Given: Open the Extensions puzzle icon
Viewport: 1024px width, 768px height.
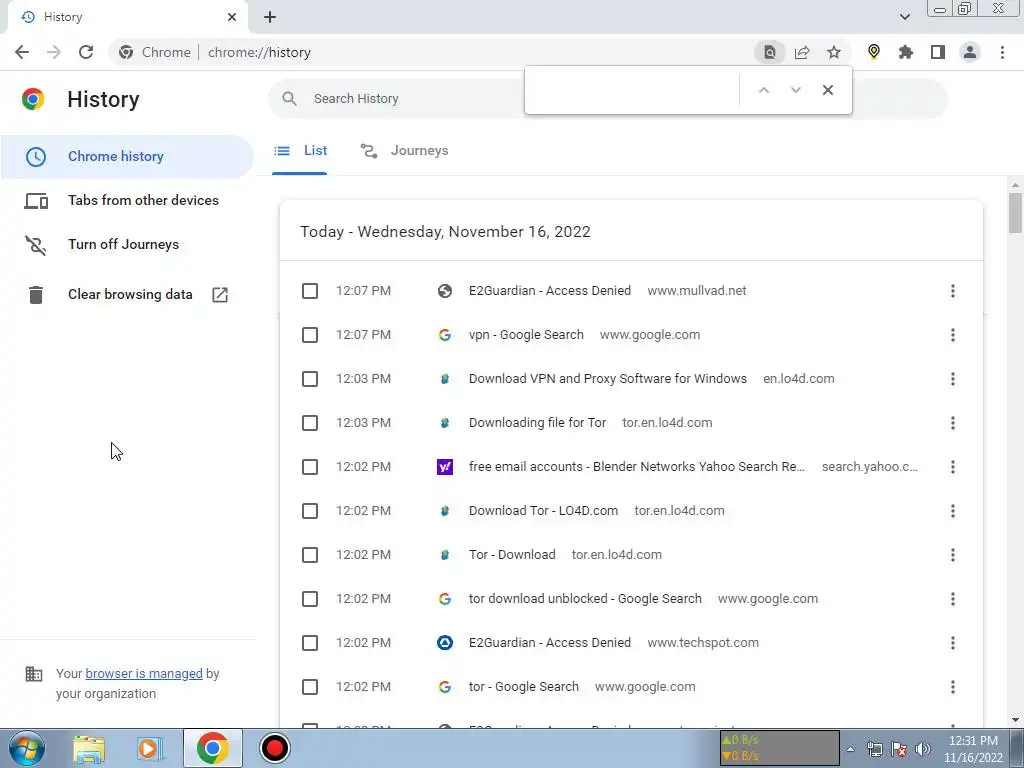Looking at the screenshot, I should tap(906, 52).
